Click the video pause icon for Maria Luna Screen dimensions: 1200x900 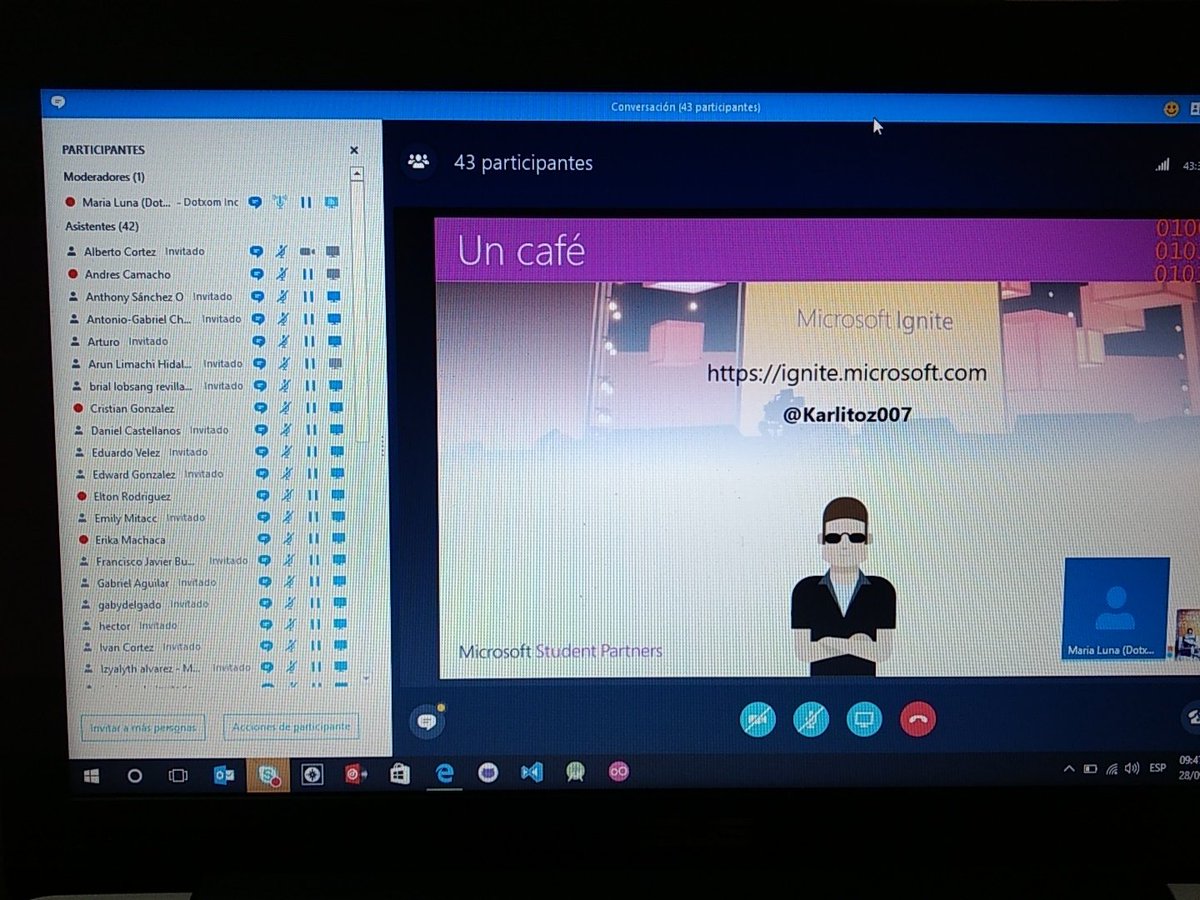coord(306,202)
